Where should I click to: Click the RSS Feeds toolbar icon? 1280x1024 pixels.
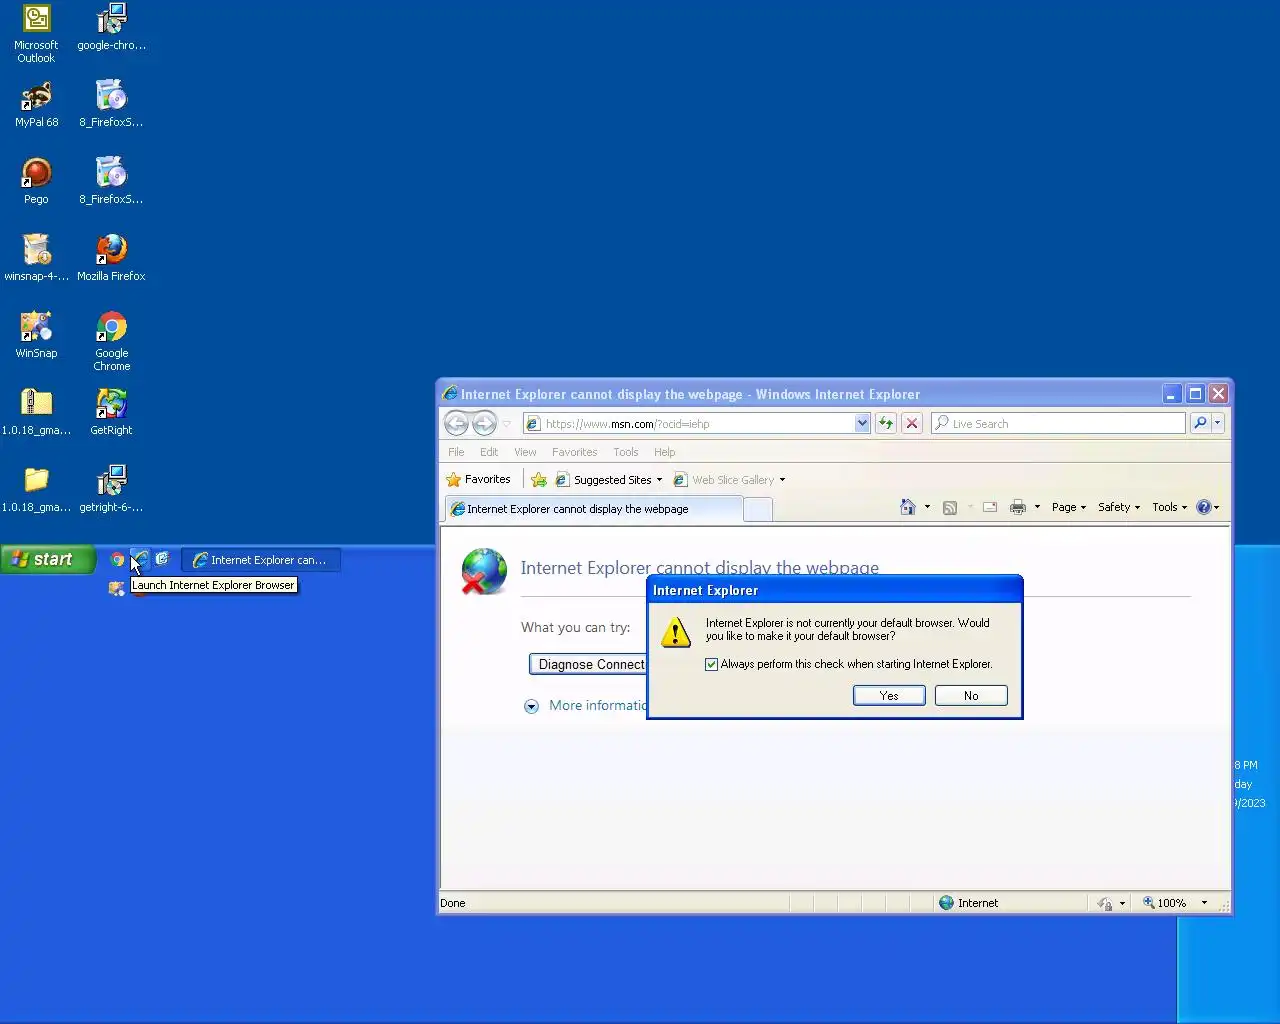(950, 507)
